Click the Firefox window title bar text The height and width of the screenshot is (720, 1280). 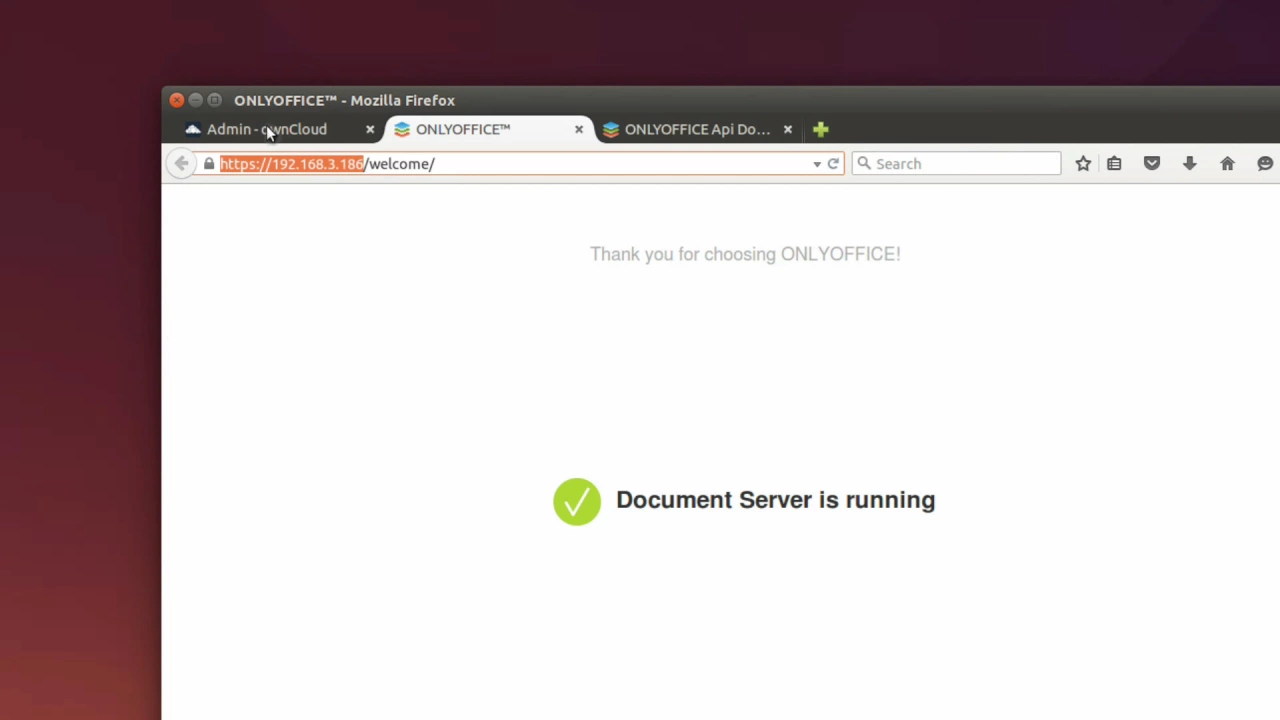click(x=345, y=100)
